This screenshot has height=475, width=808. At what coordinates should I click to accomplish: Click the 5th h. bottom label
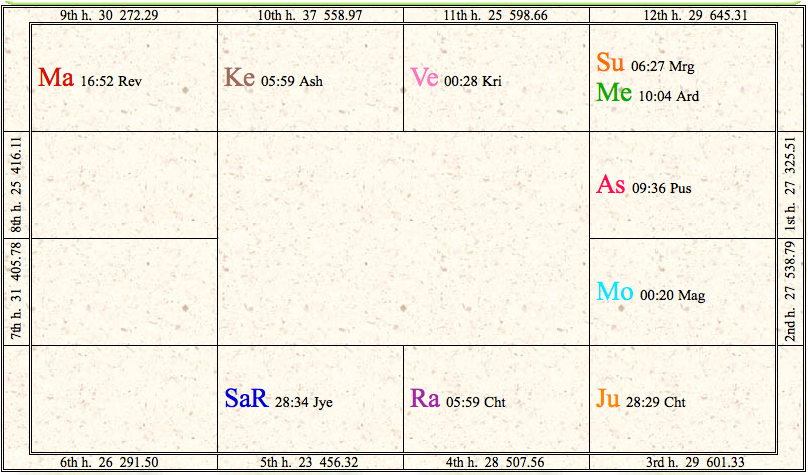[x=309, y=462]
